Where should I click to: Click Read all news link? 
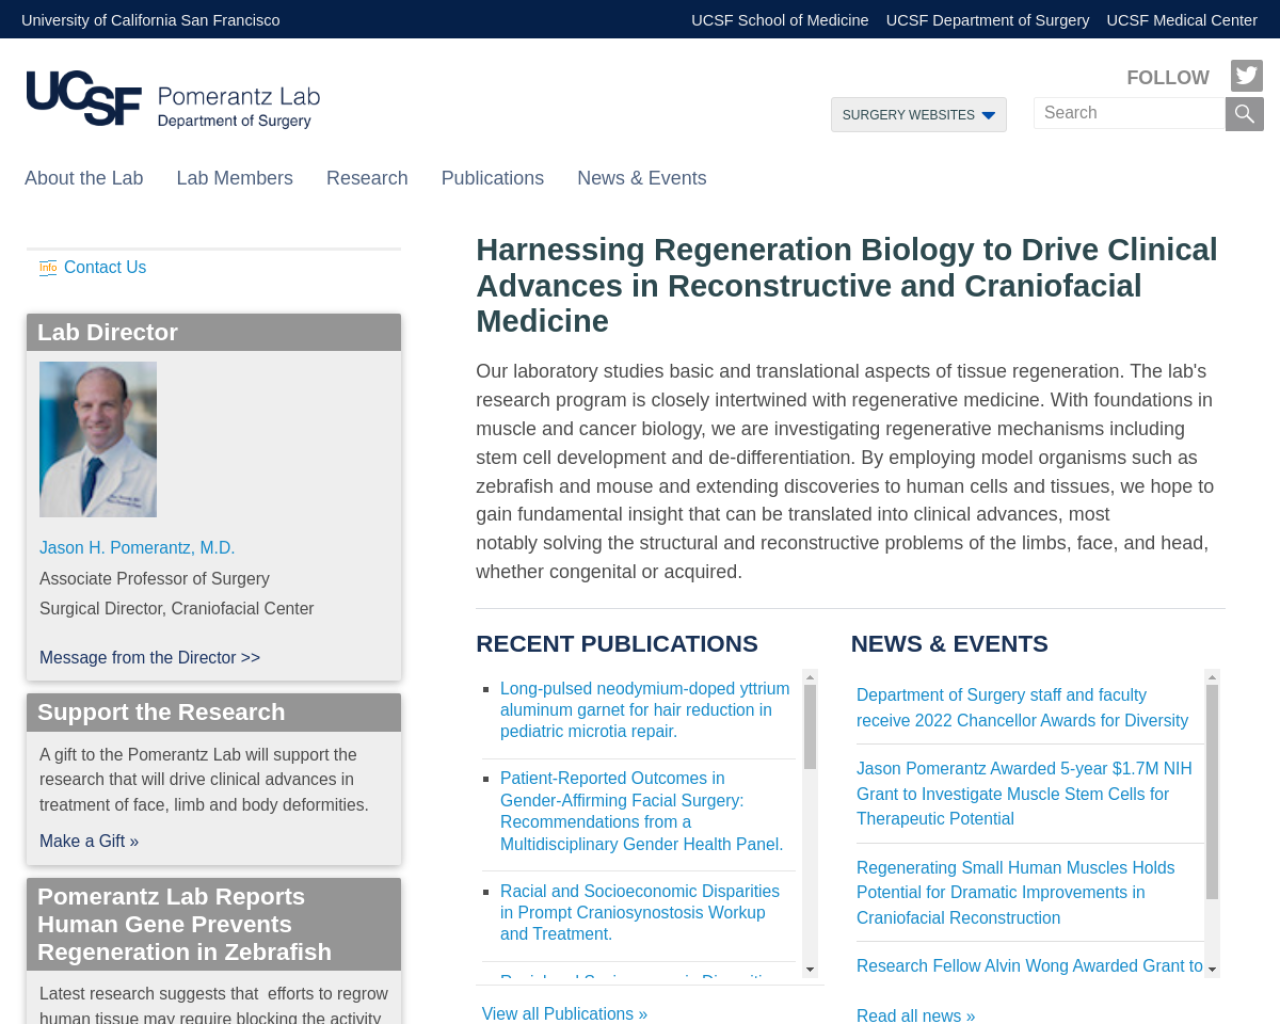click(x=916, y=1016)
